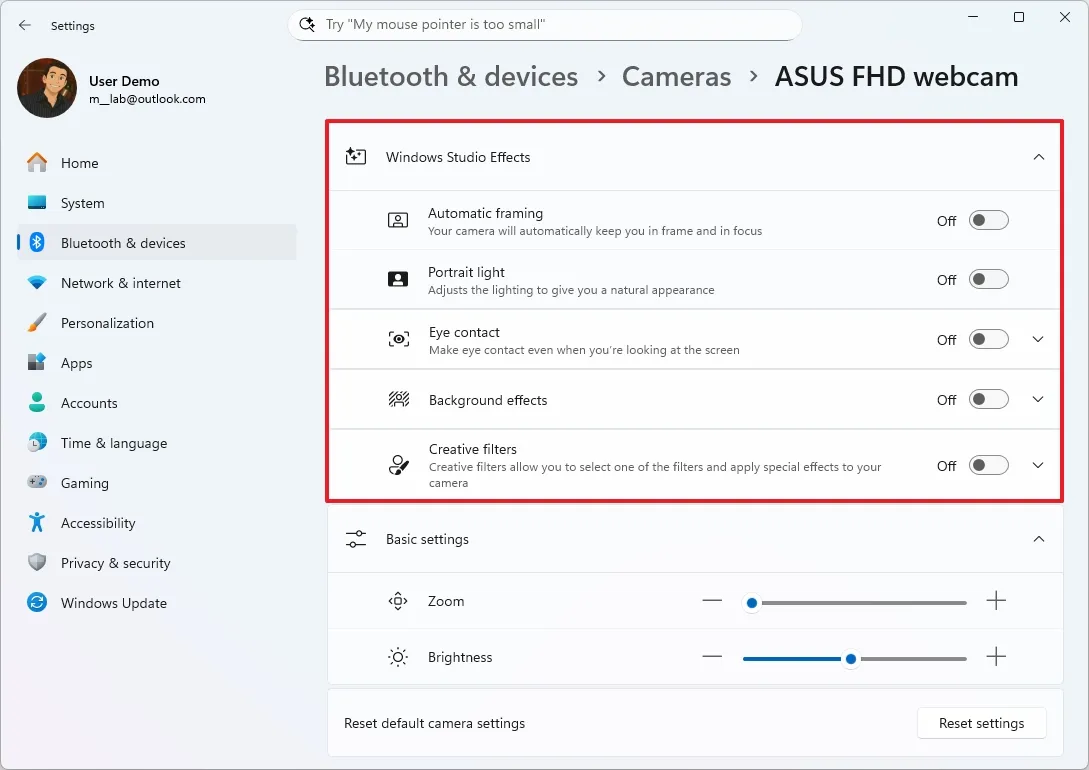1089x770 pixels.
Task: Click the Basic settings sliders icon
Action: [x=356, y=539]
